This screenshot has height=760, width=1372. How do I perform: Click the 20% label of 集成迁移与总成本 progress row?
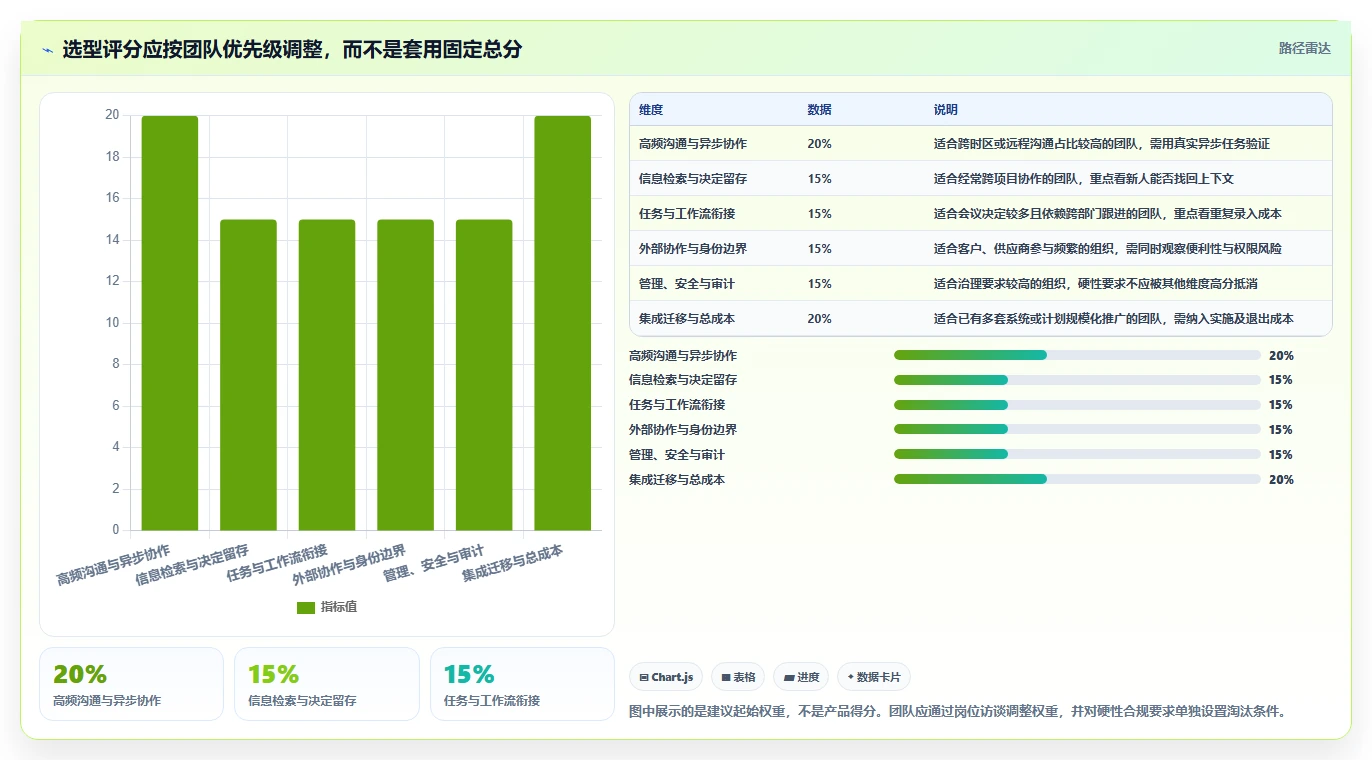[x=1281, y=480]
